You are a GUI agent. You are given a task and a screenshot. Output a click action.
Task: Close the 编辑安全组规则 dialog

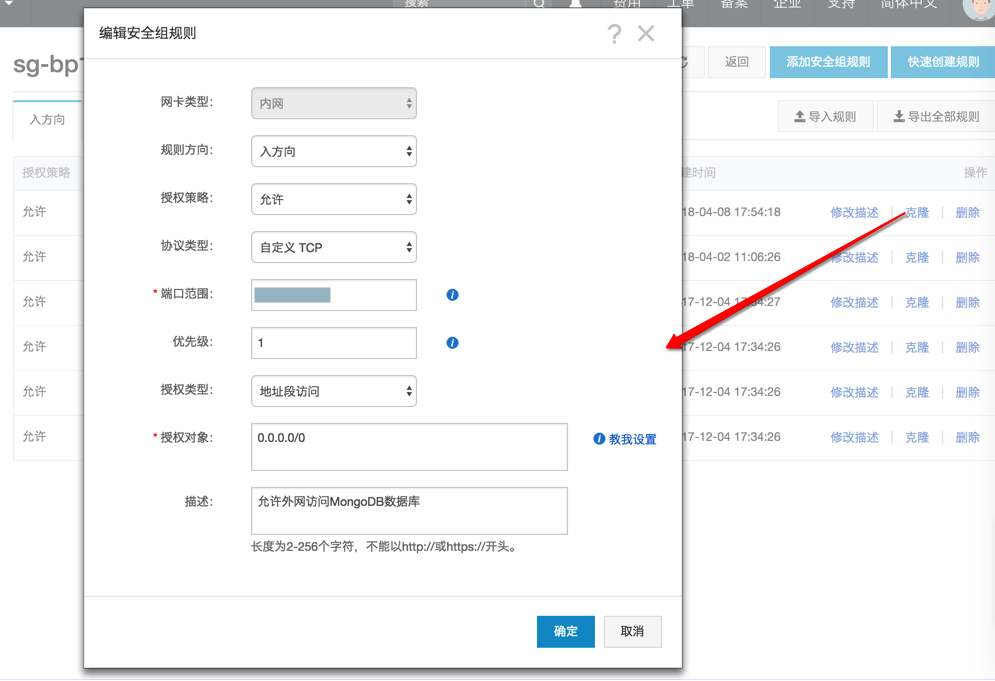pos(646,33)
